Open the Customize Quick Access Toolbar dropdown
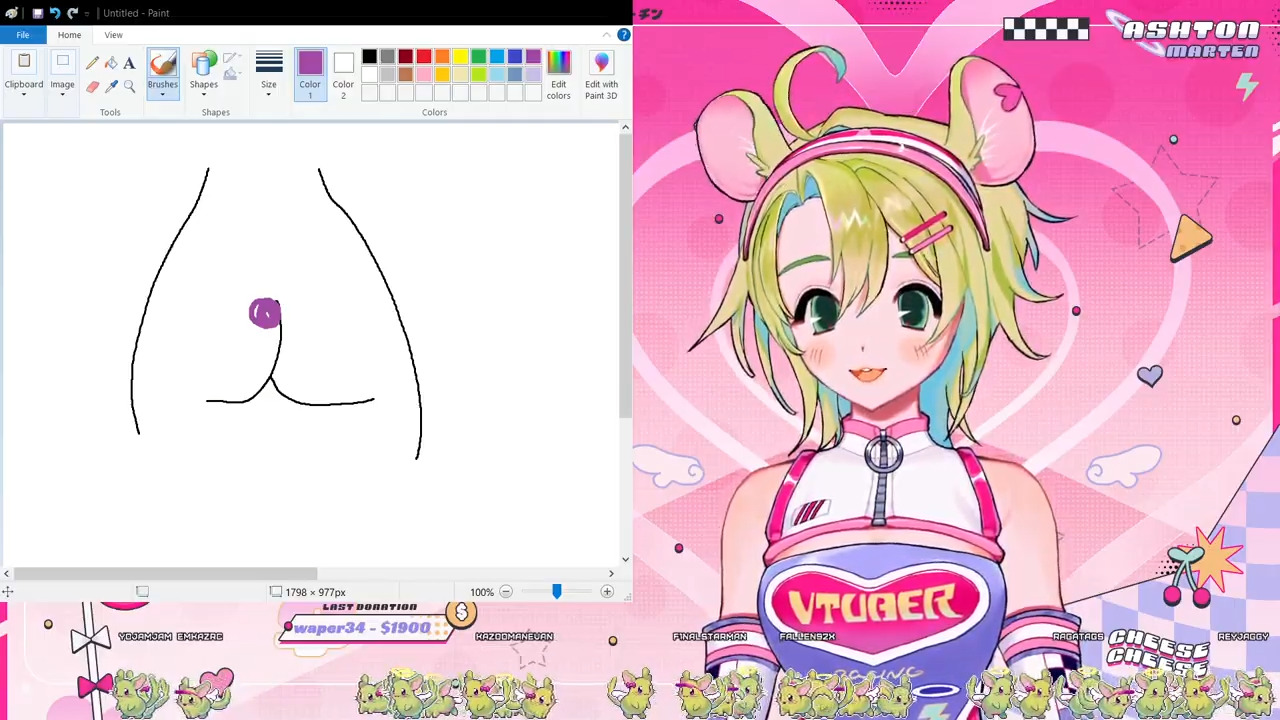The height and width of the screenshot is (720, 1280). [x=87, y=13]
